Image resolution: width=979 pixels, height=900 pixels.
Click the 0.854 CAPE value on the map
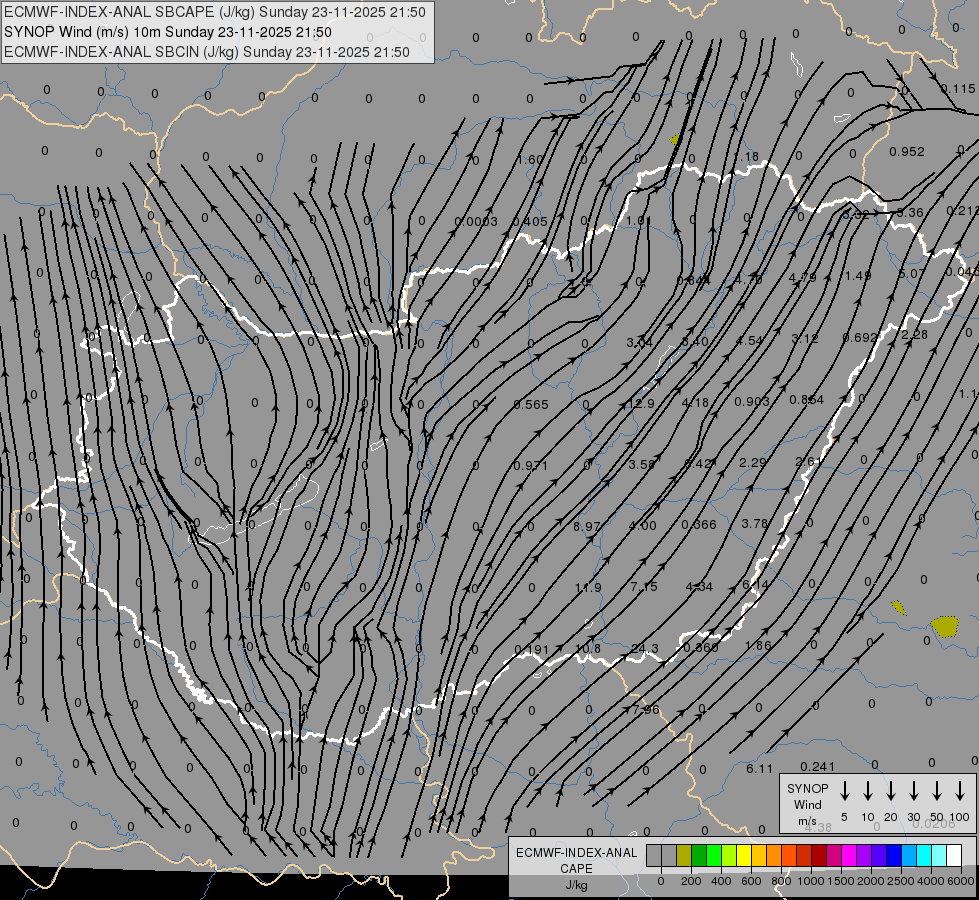[807, 400]
